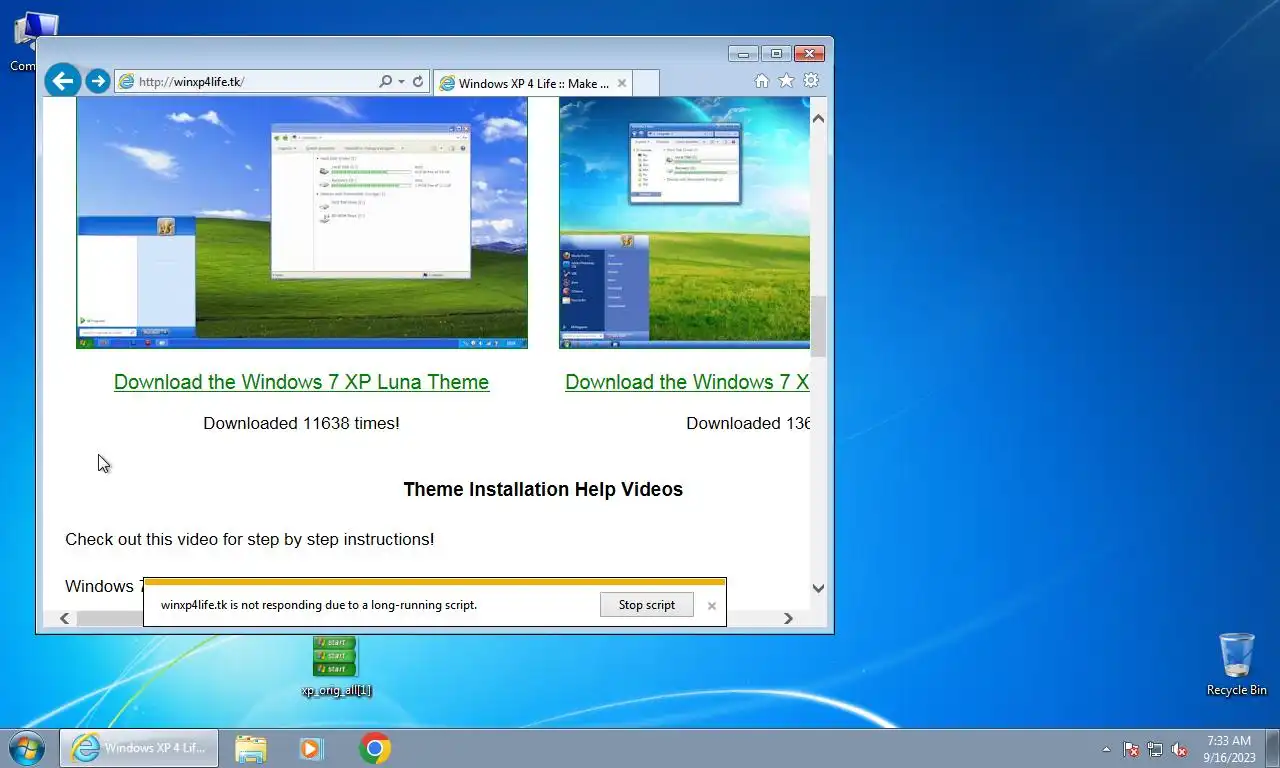1280x768 pixels.
Task: Maximize the Internet Explorer window
Action: click(776, 54)
